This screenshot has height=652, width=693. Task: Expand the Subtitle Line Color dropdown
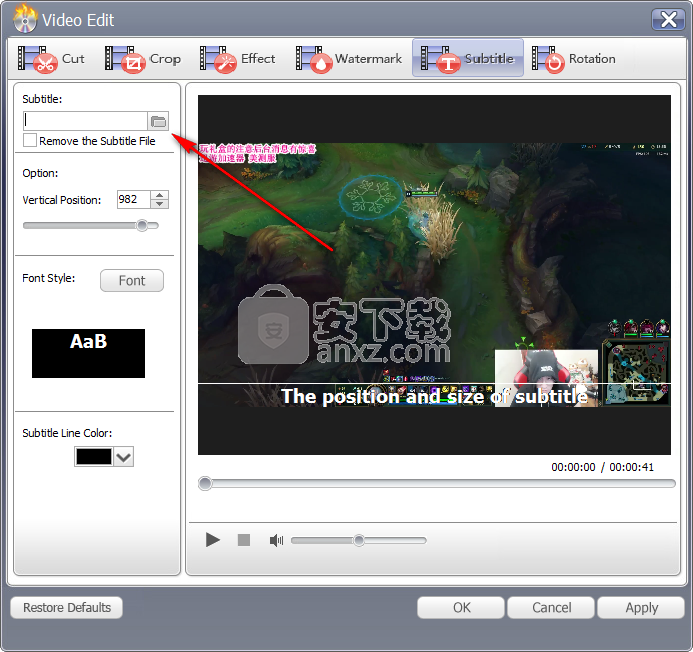pyautogui.click(x=124, y=457)
